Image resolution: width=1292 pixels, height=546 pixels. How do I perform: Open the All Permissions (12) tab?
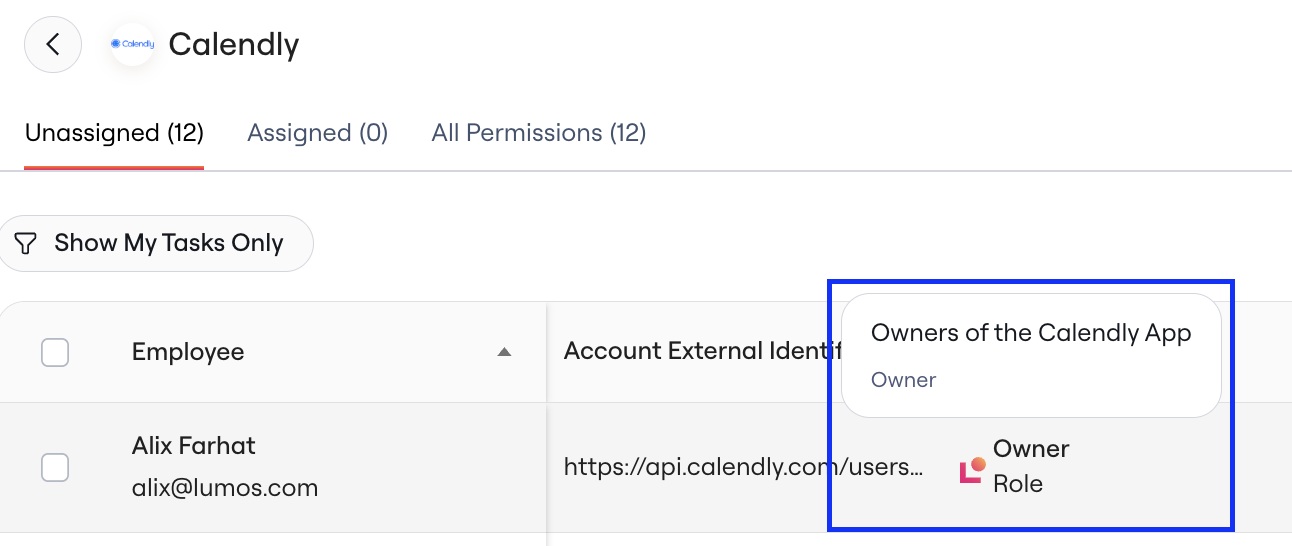tap(539, 133)
